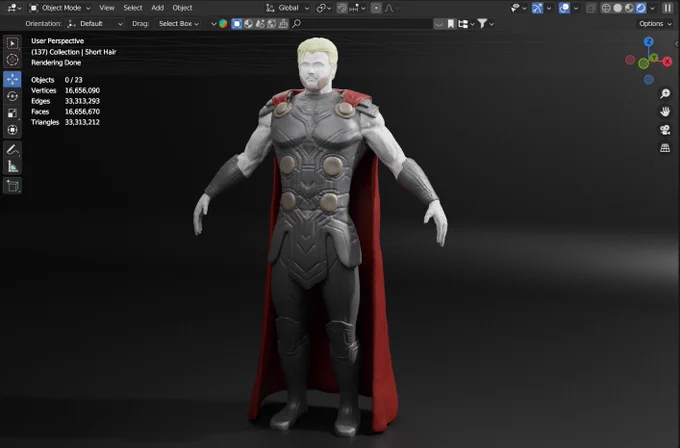Select the Transform tool

[x=12, y=130]
